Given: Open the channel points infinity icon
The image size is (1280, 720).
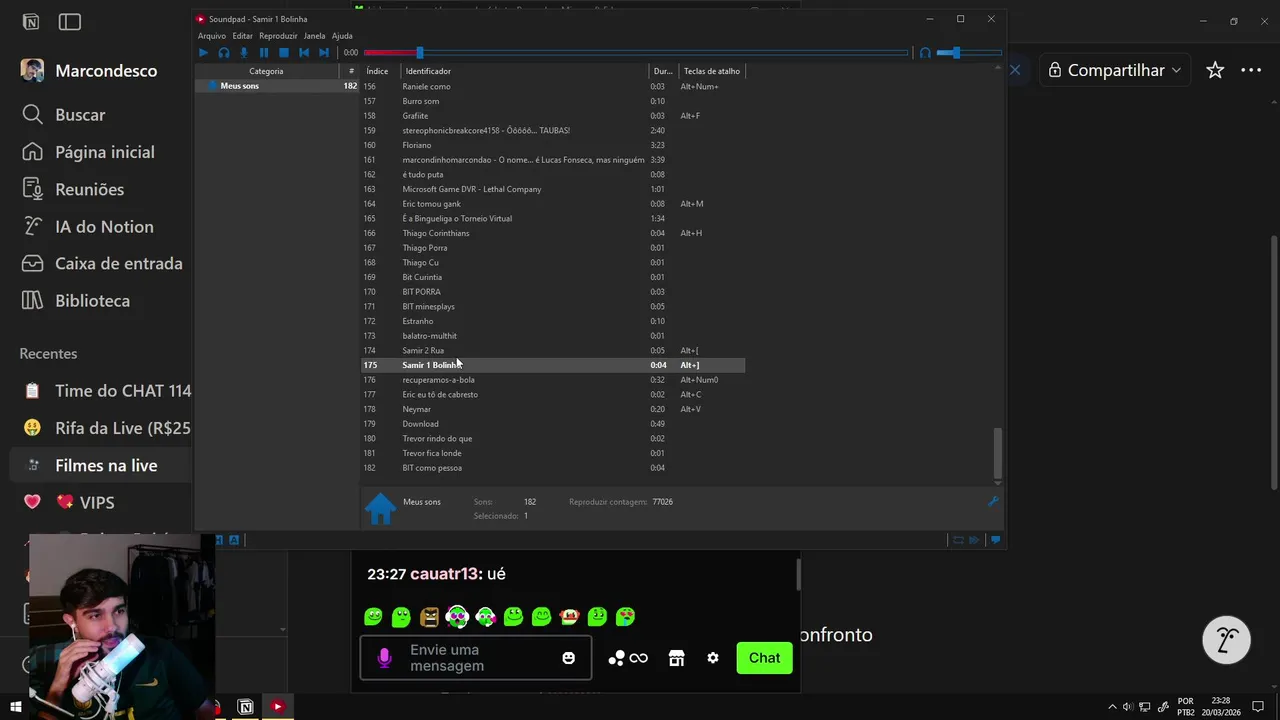Looking at the screenshot, I should coord(628,658).
